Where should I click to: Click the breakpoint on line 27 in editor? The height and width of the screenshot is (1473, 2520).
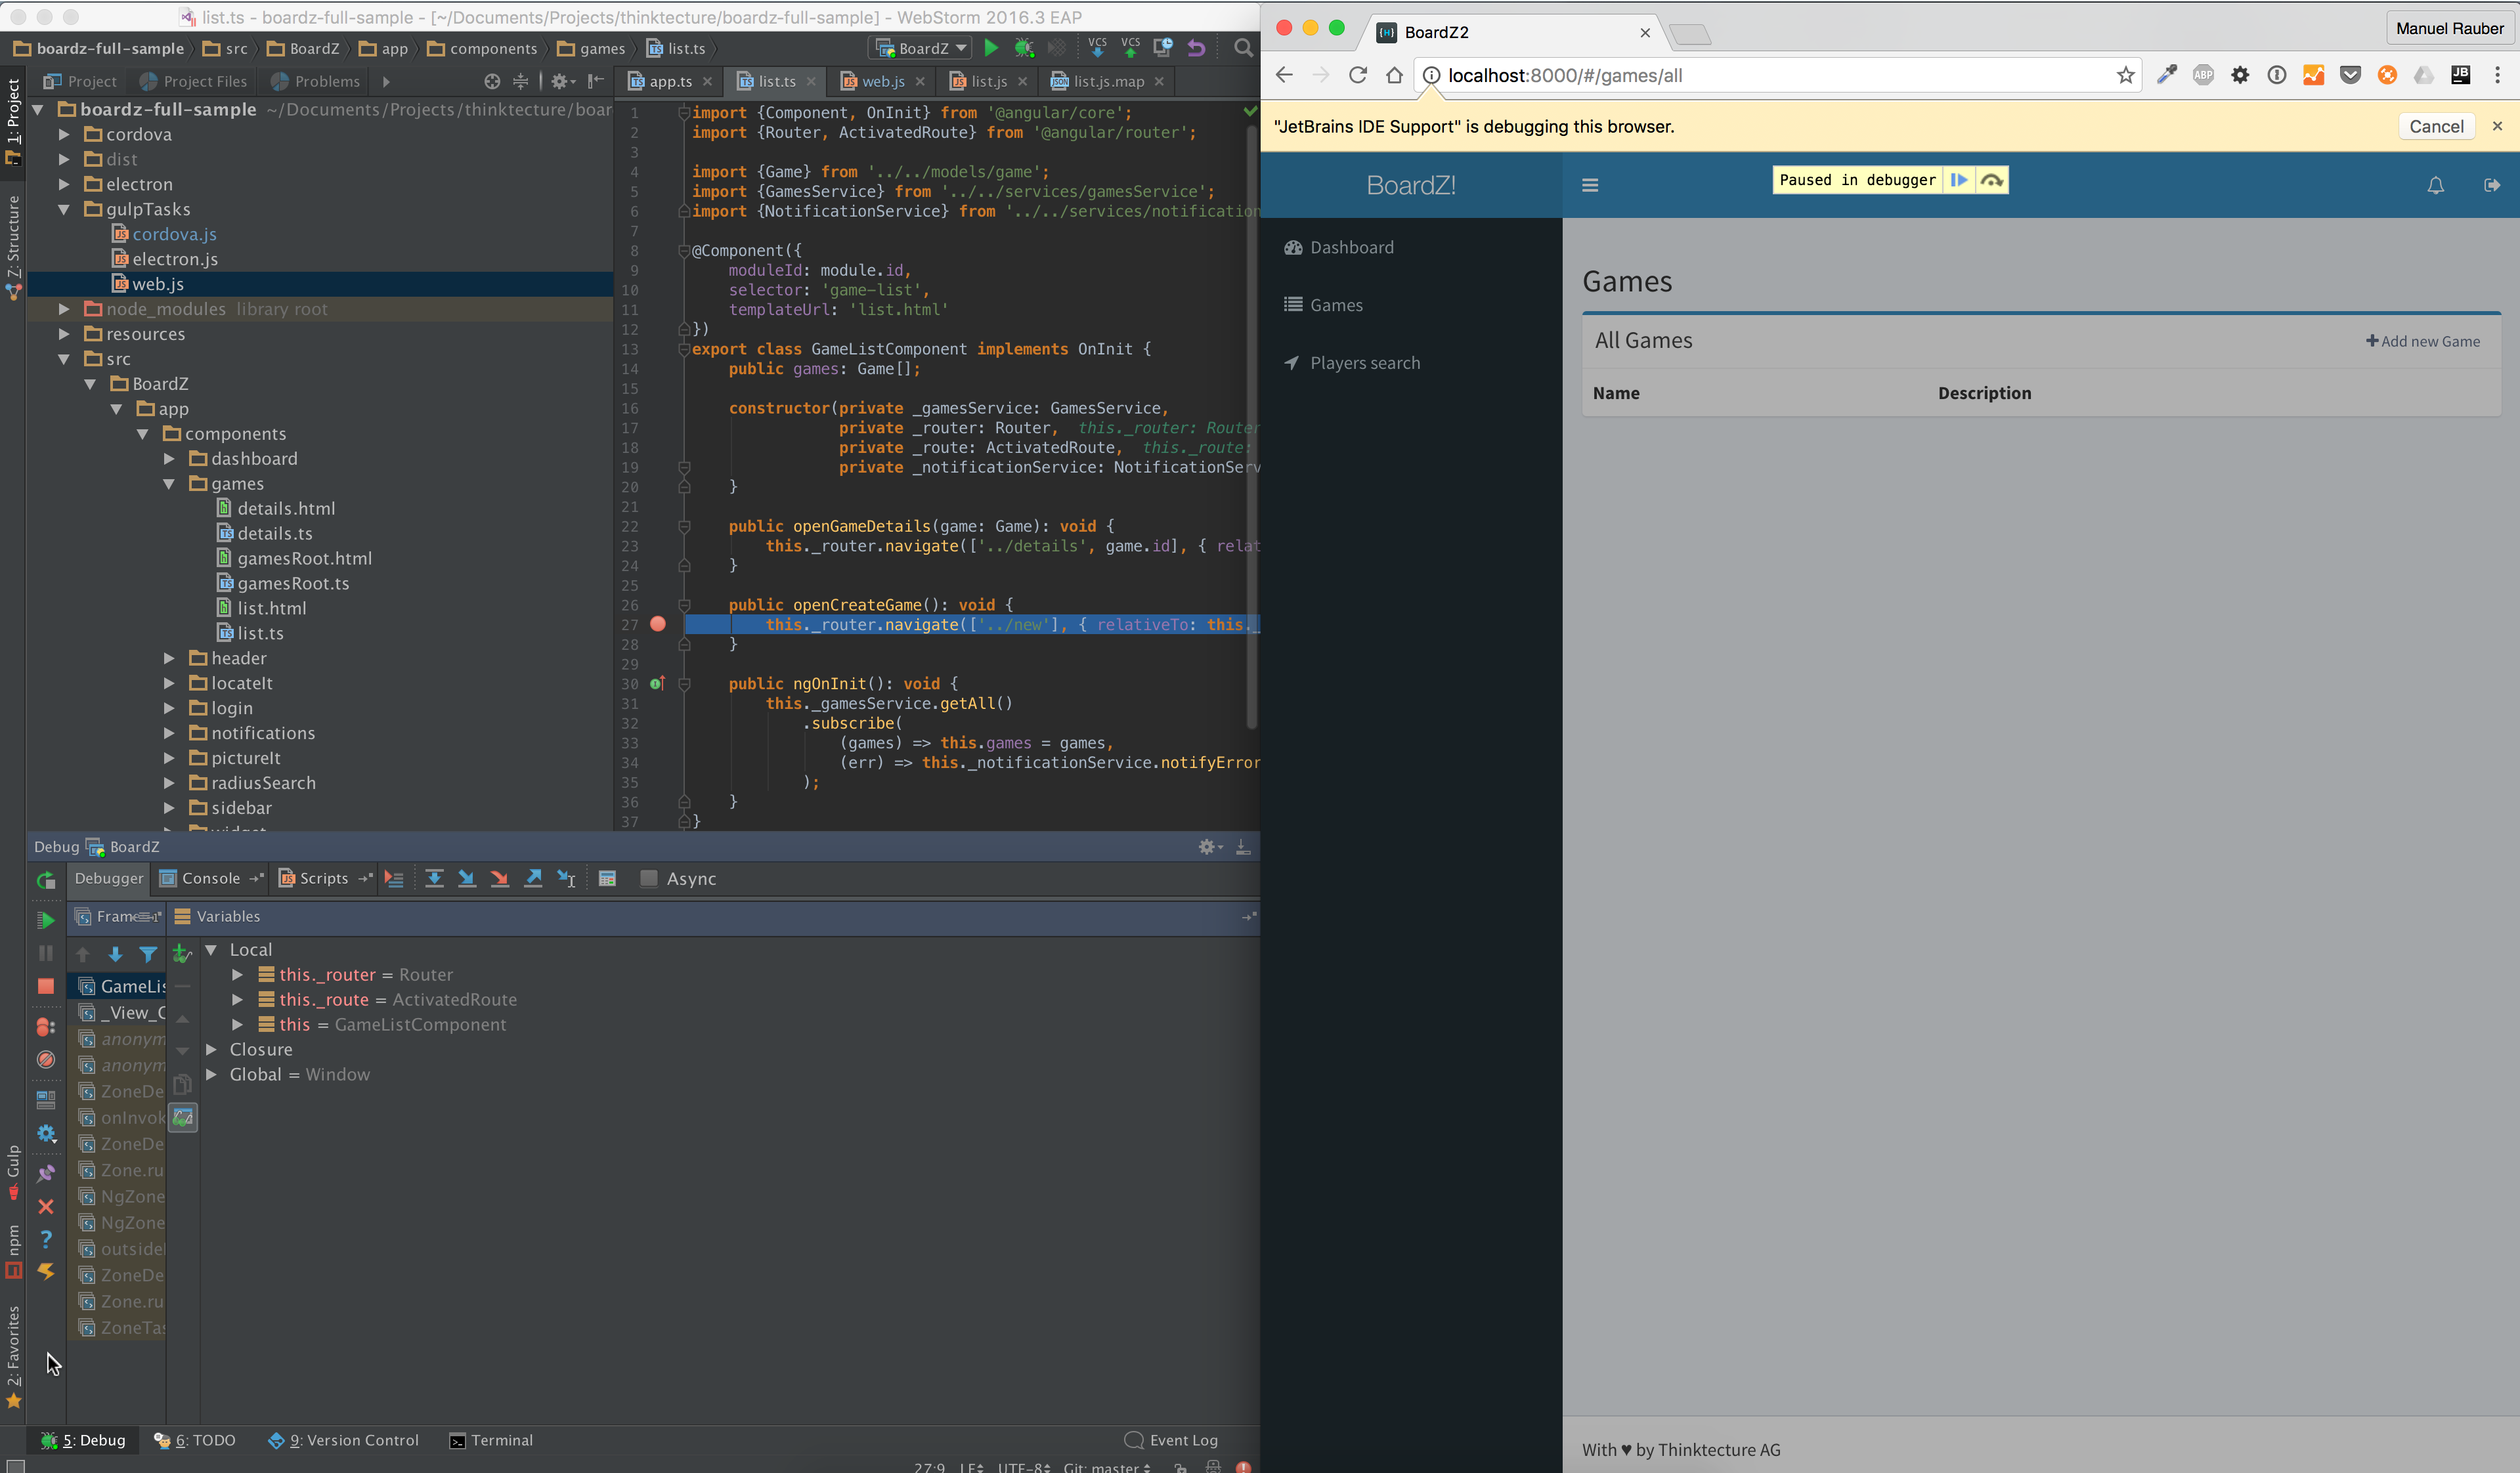[x=658, y=624]
